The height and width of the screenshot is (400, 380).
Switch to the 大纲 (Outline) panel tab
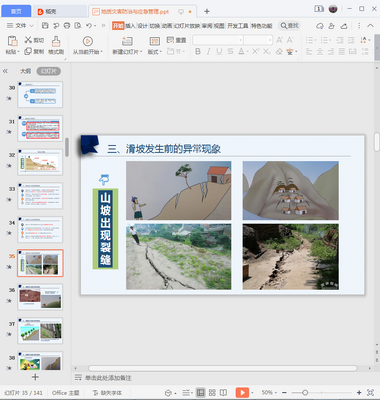pyautogui.click(x=25, y=71)
